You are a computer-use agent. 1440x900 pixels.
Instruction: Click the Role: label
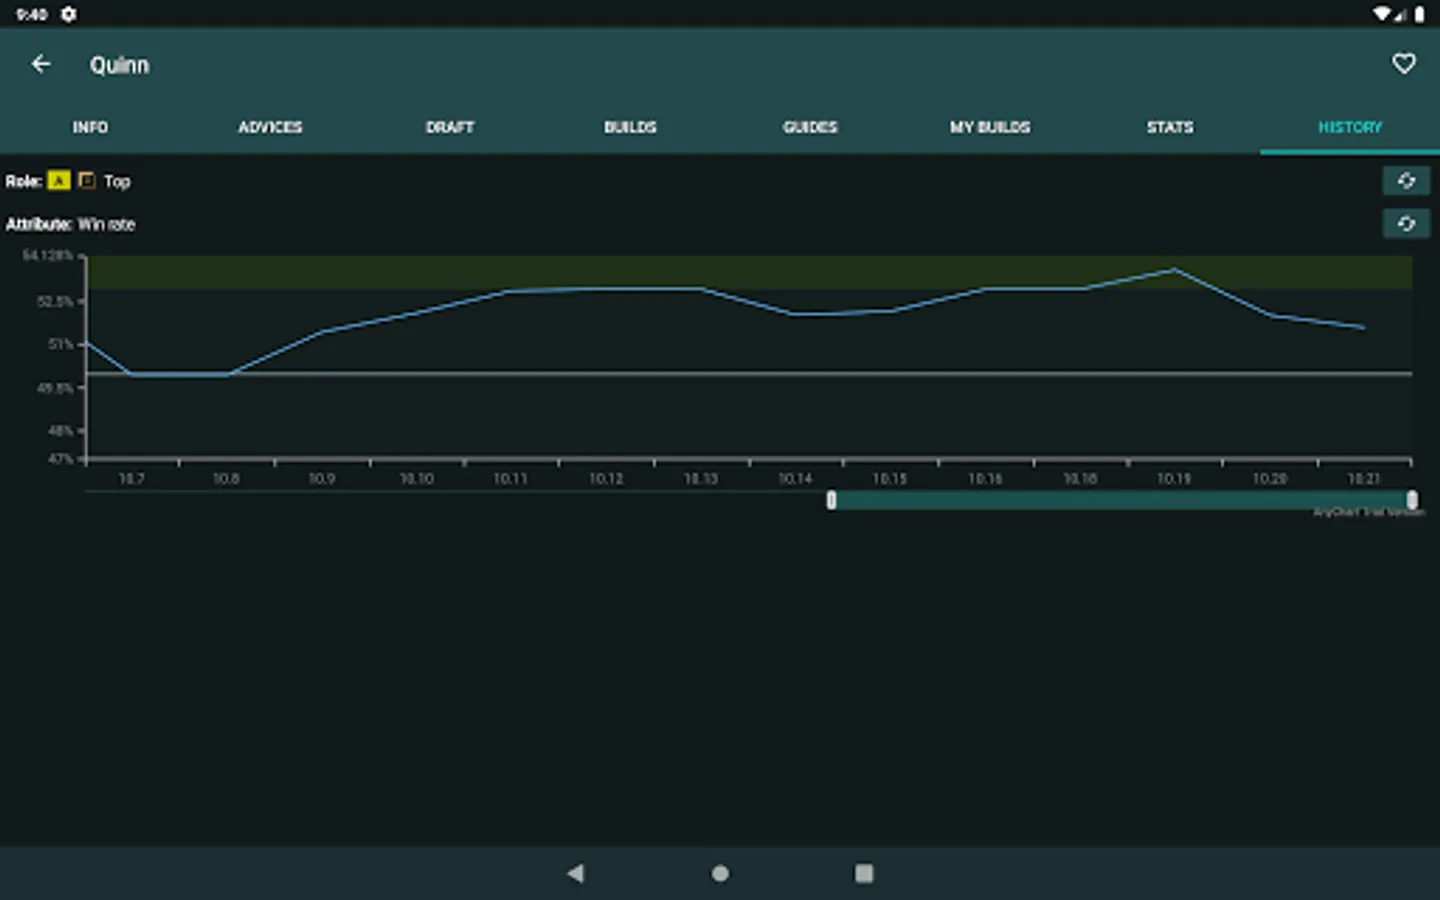24,181
